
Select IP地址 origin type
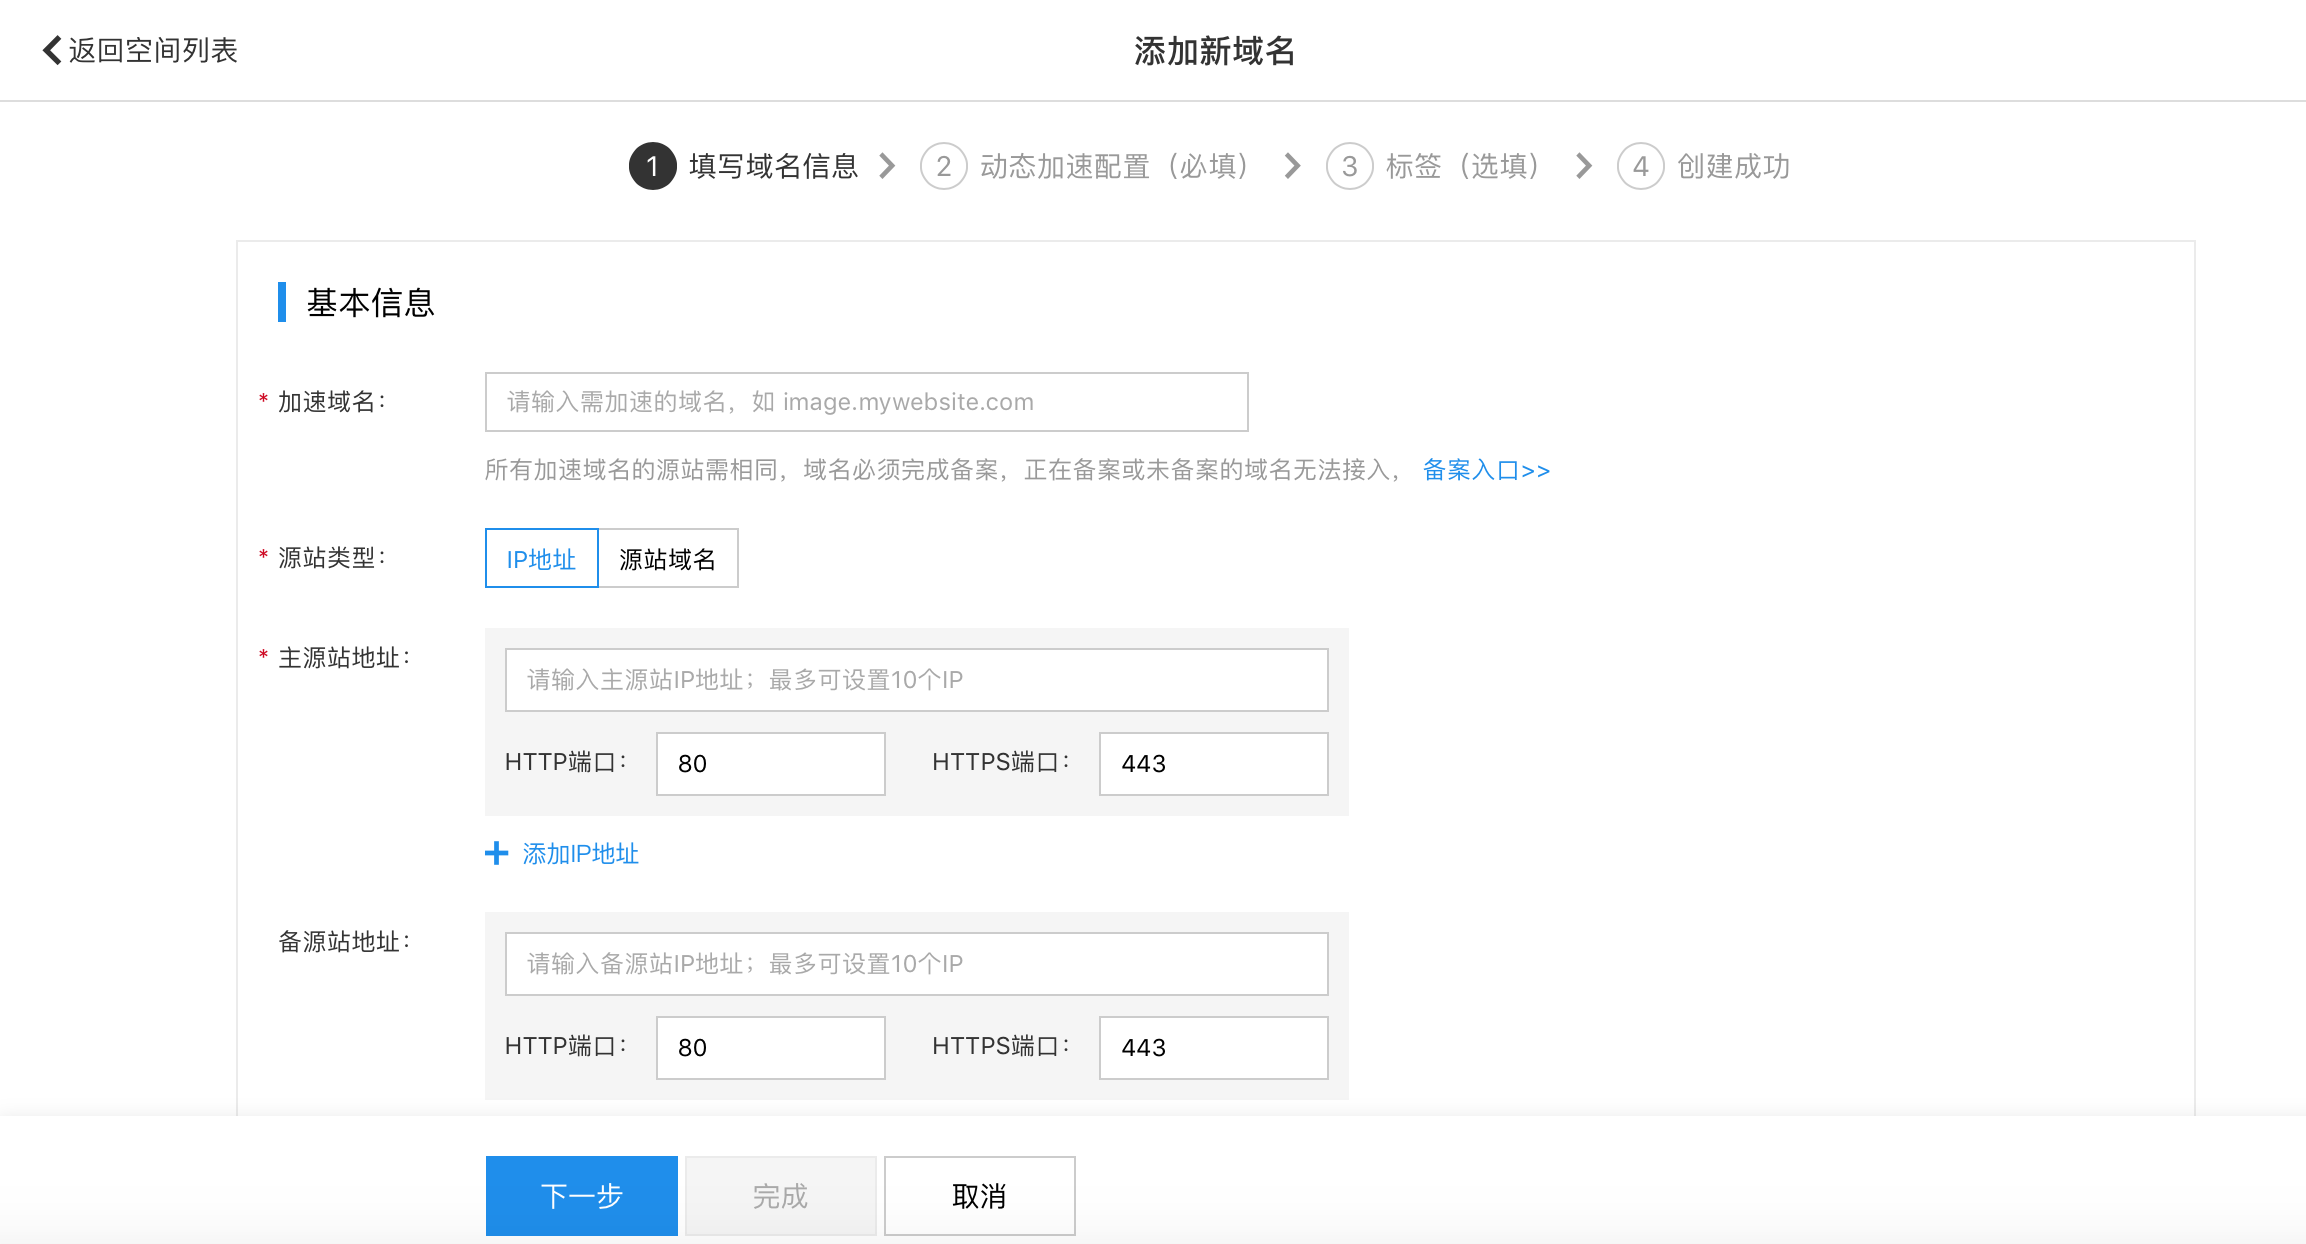coord(541,558)
